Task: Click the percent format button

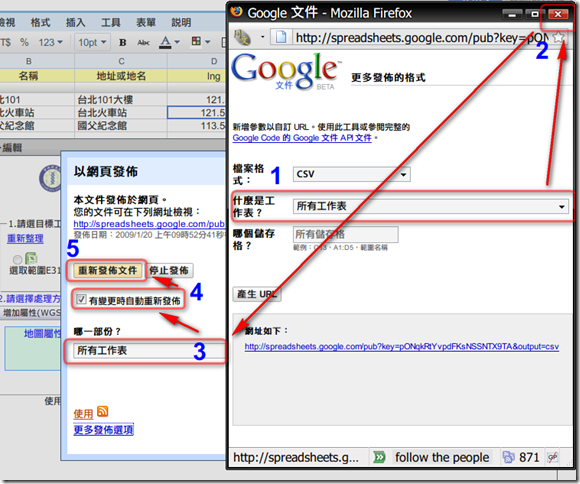Action: coord(24,43)
